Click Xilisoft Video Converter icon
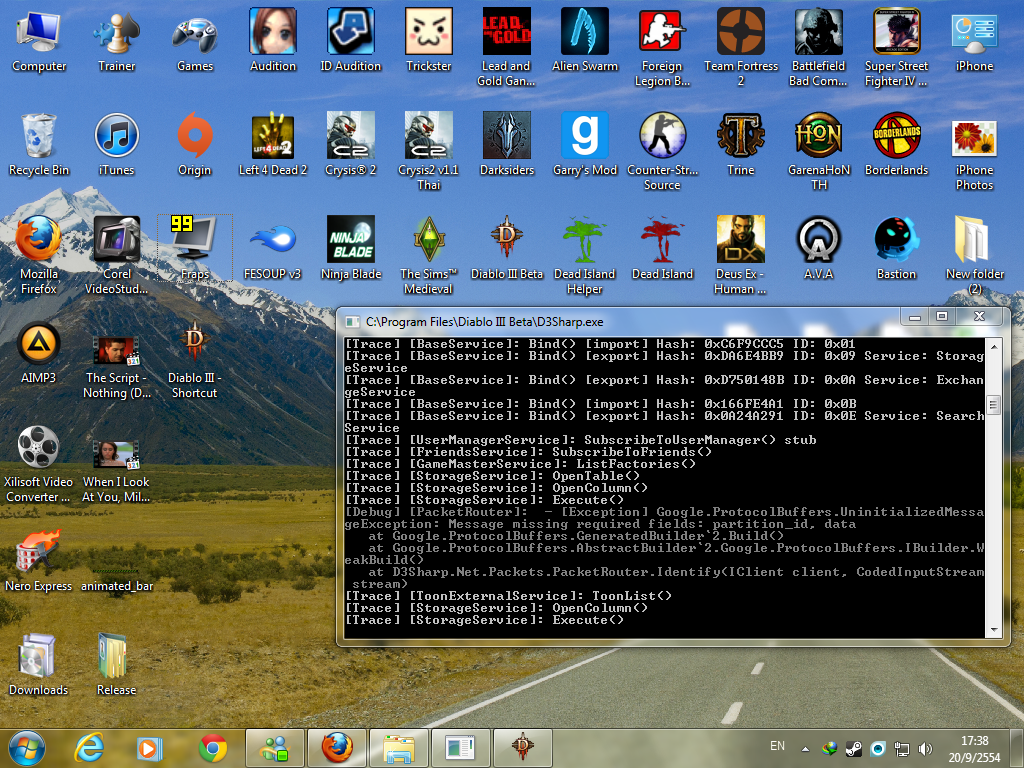This screenshot has width=1024, height=768. tap(39, 463)
